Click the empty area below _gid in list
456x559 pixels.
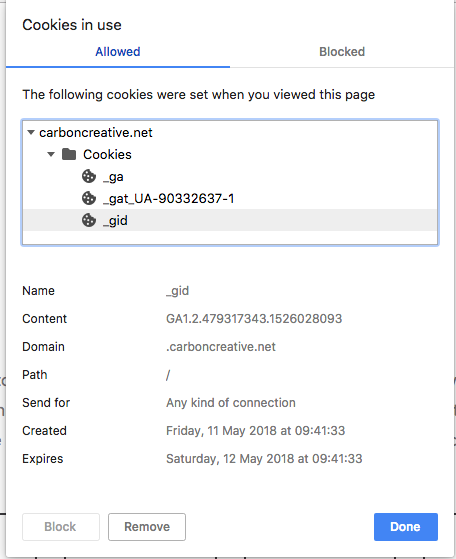[230, 237]
